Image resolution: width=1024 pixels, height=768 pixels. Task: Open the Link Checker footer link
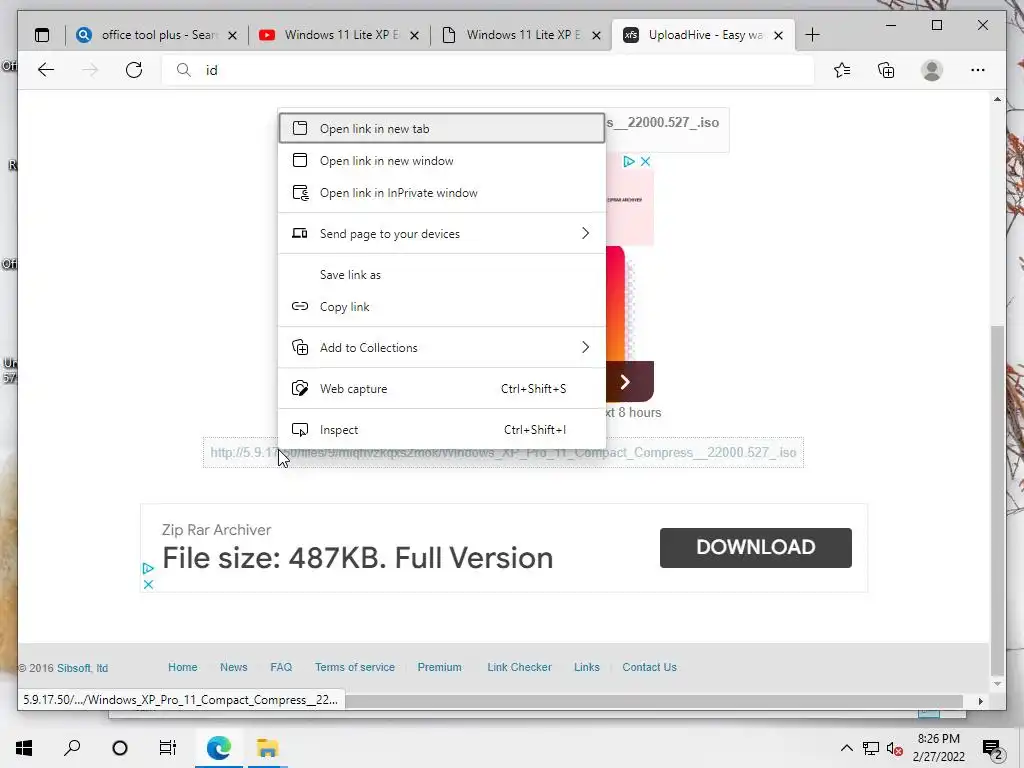[519, 667]
